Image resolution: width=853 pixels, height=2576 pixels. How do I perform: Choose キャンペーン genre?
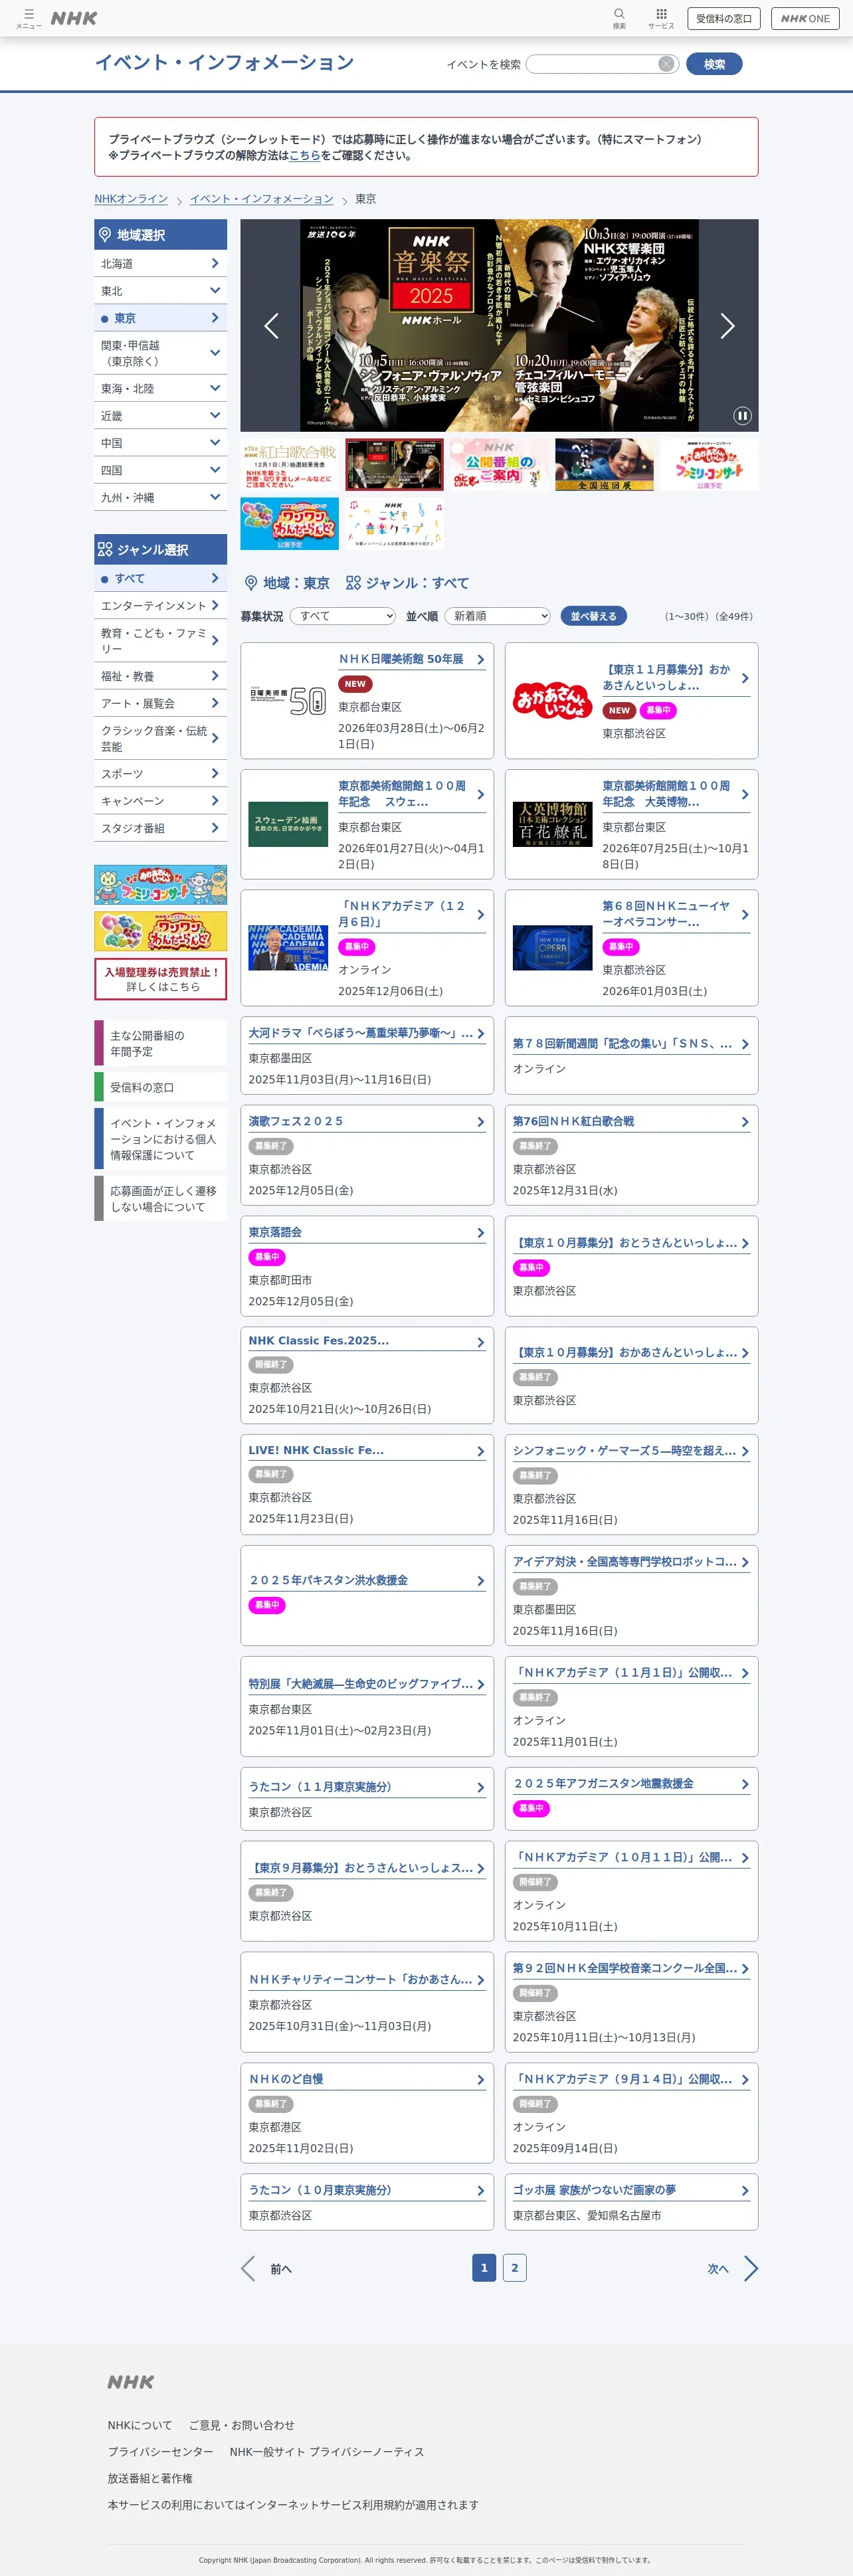click(161, 801)
